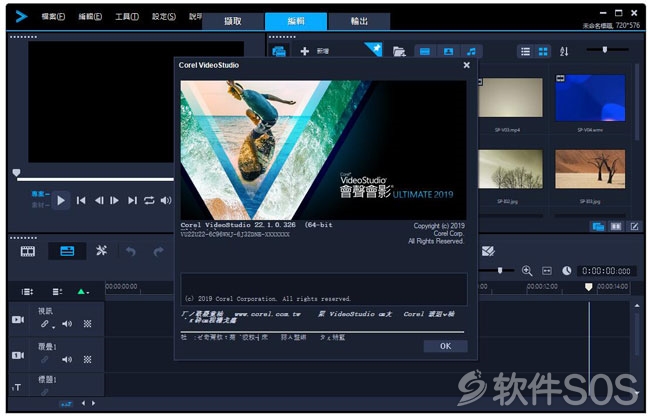Viewport: 650px width, 416px height.
Task: Click OK in the Corel VideoStudio dialog
Action: 445,346
